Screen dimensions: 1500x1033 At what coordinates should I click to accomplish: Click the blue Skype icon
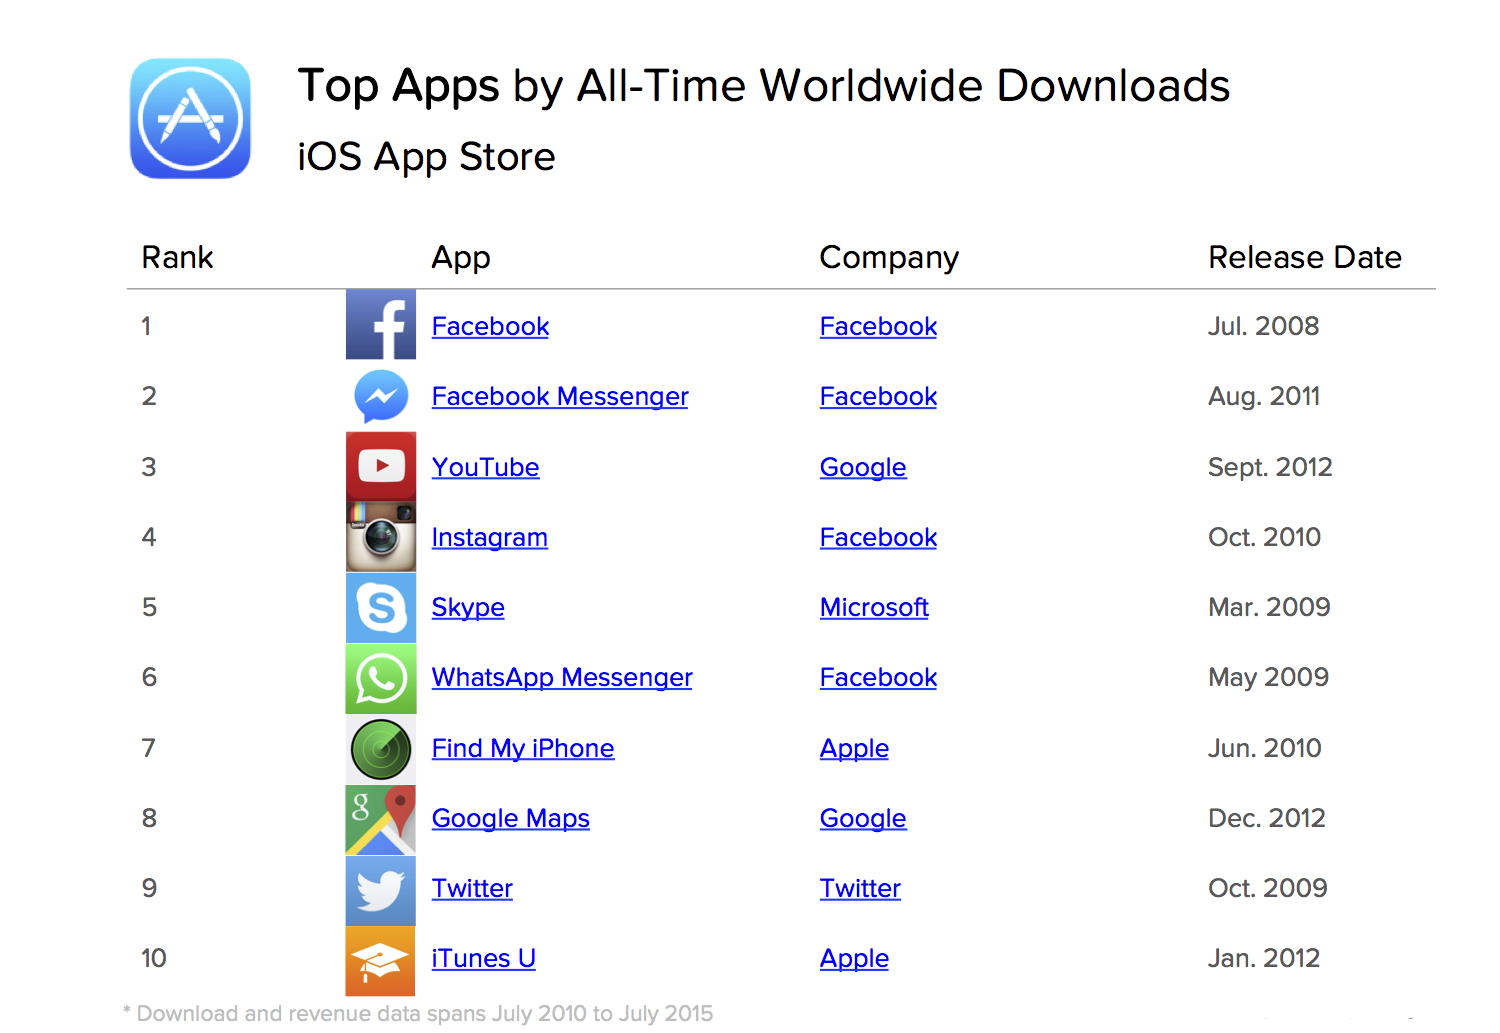pyautogui.click(x=381, y=607)
